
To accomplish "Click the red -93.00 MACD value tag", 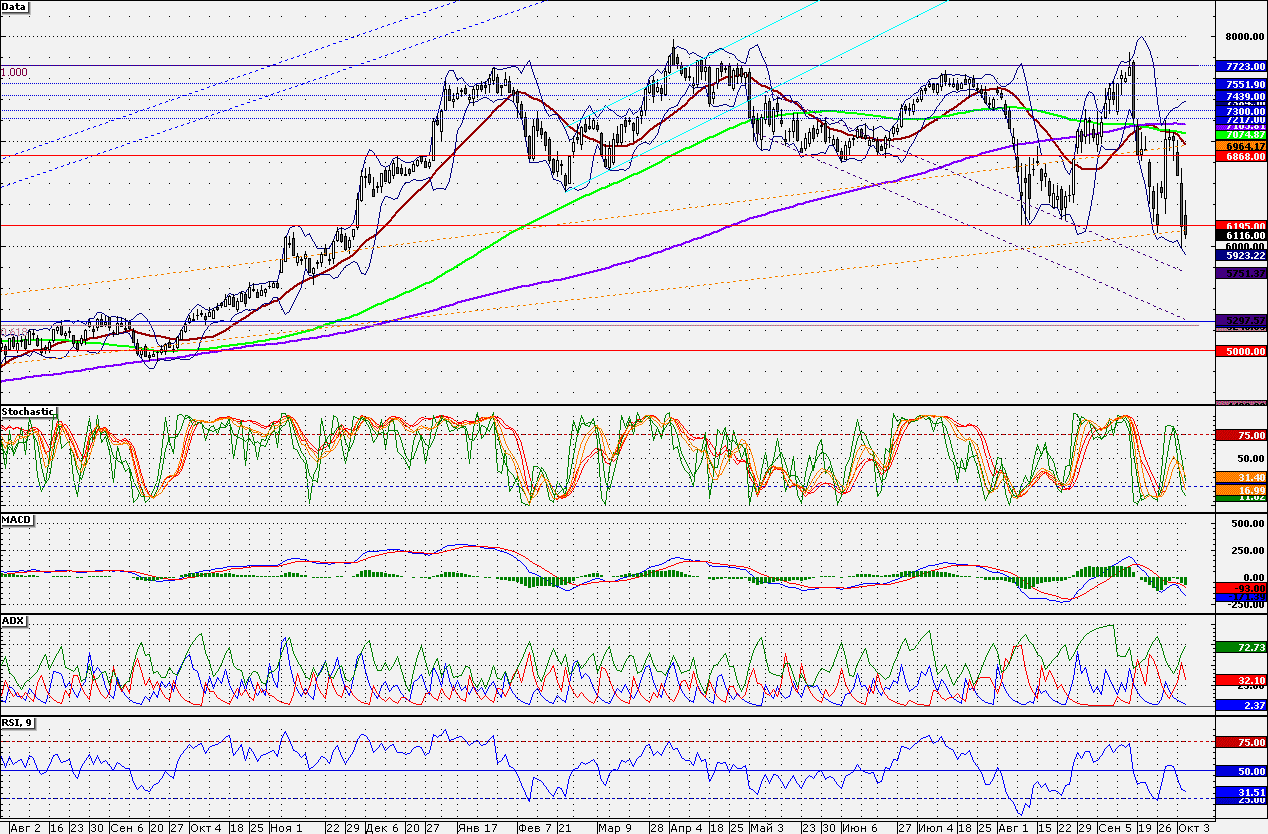I will (1240, 588).
